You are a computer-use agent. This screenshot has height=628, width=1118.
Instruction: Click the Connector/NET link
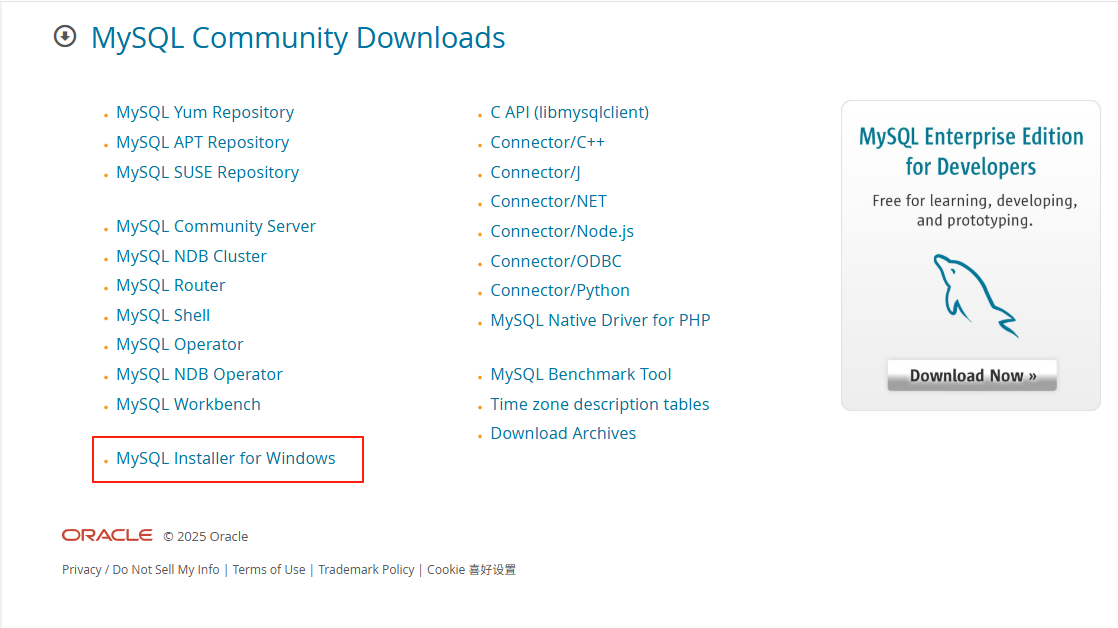[x=548, y=202]
